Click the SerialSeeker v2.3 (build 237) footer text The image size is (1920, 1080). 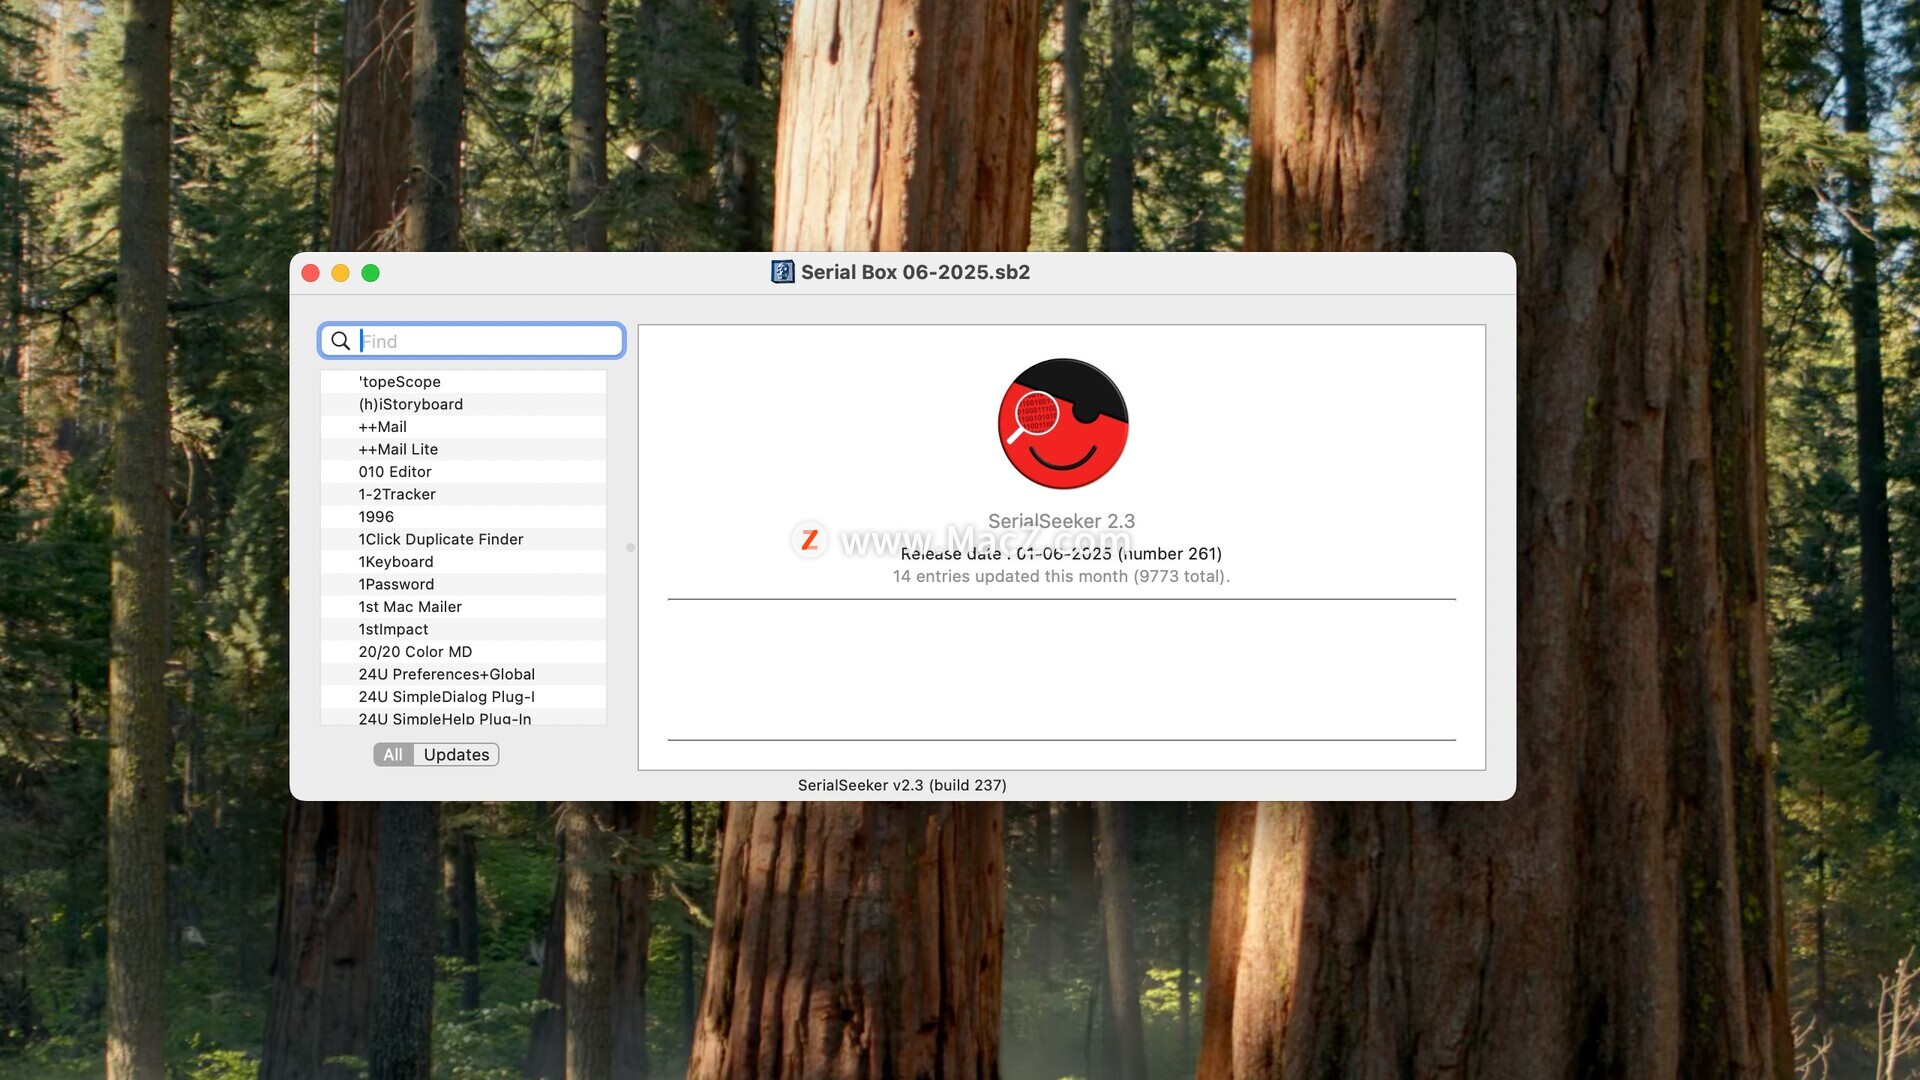[902, 785]
